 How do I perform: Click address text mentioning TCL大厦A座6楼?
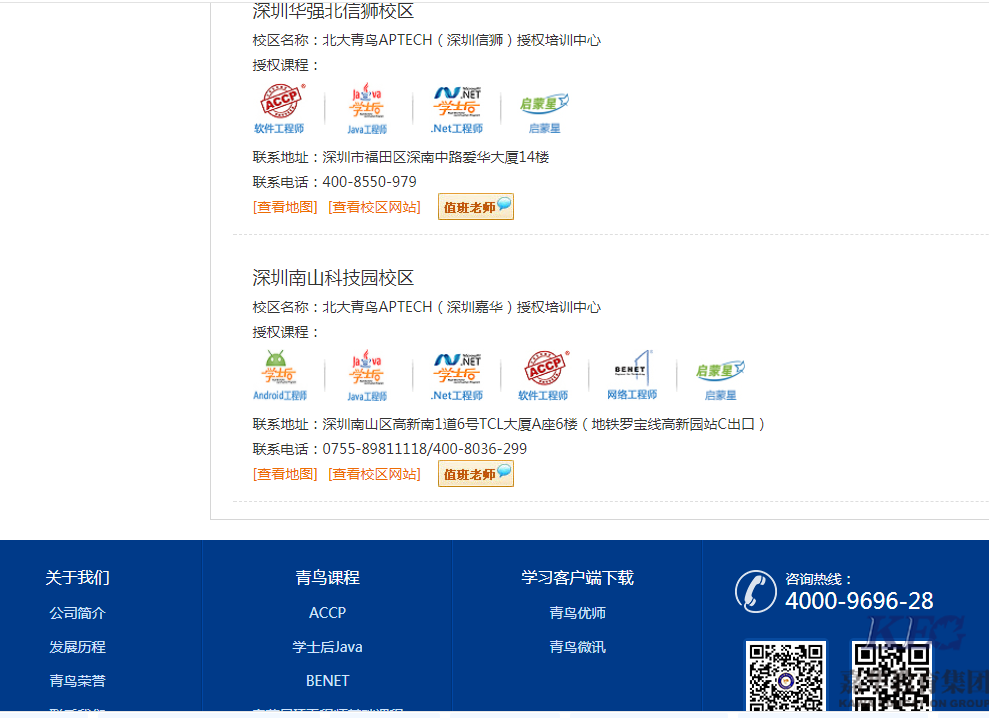(544, 424)
